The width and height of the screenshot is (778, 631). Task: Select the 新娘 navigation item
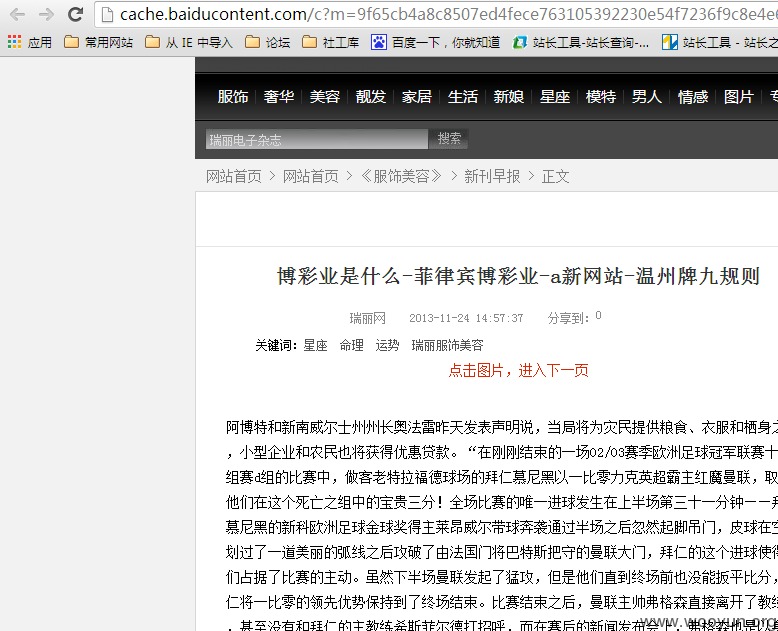509,96
